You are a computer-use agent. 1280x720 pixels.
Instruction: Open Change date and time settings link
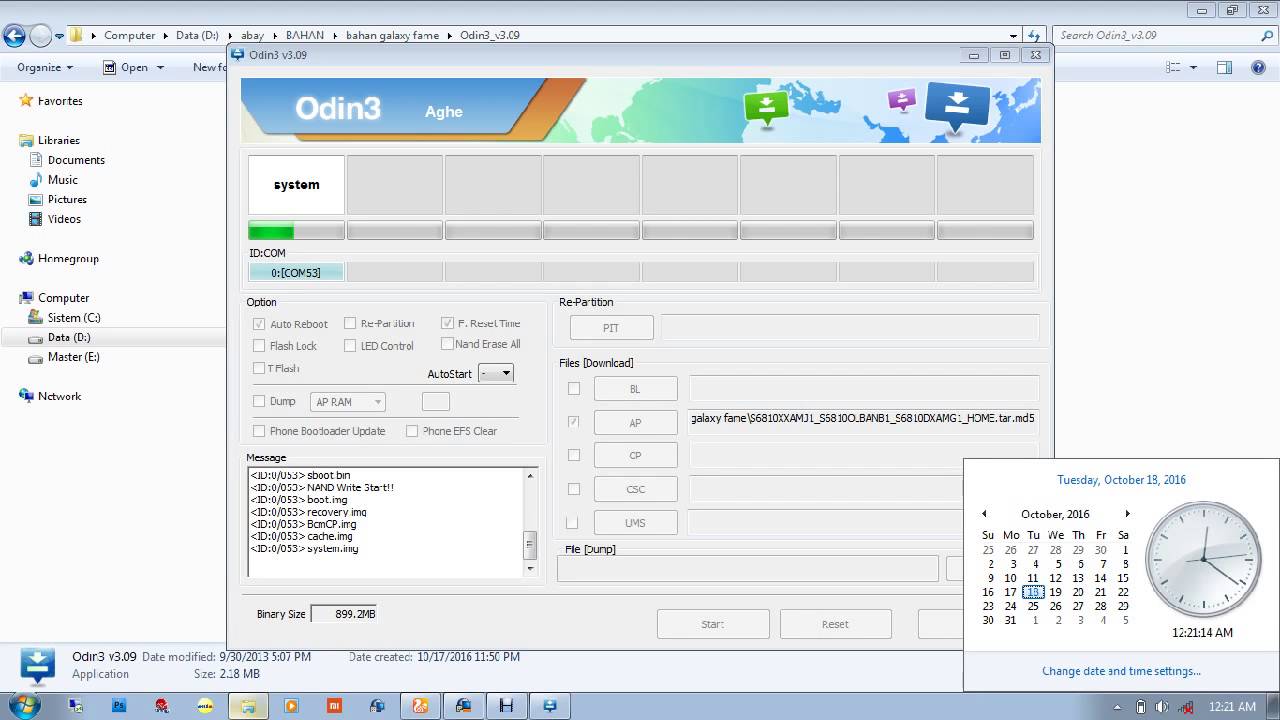tap(1121, 671)
